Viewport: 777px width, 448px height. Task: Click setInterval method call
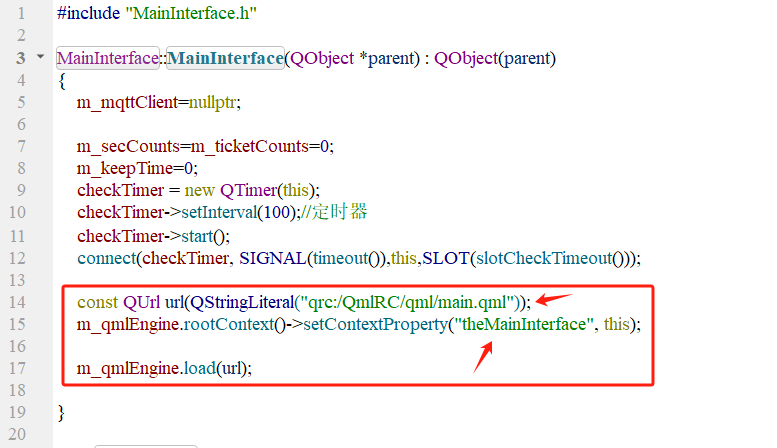220,213
